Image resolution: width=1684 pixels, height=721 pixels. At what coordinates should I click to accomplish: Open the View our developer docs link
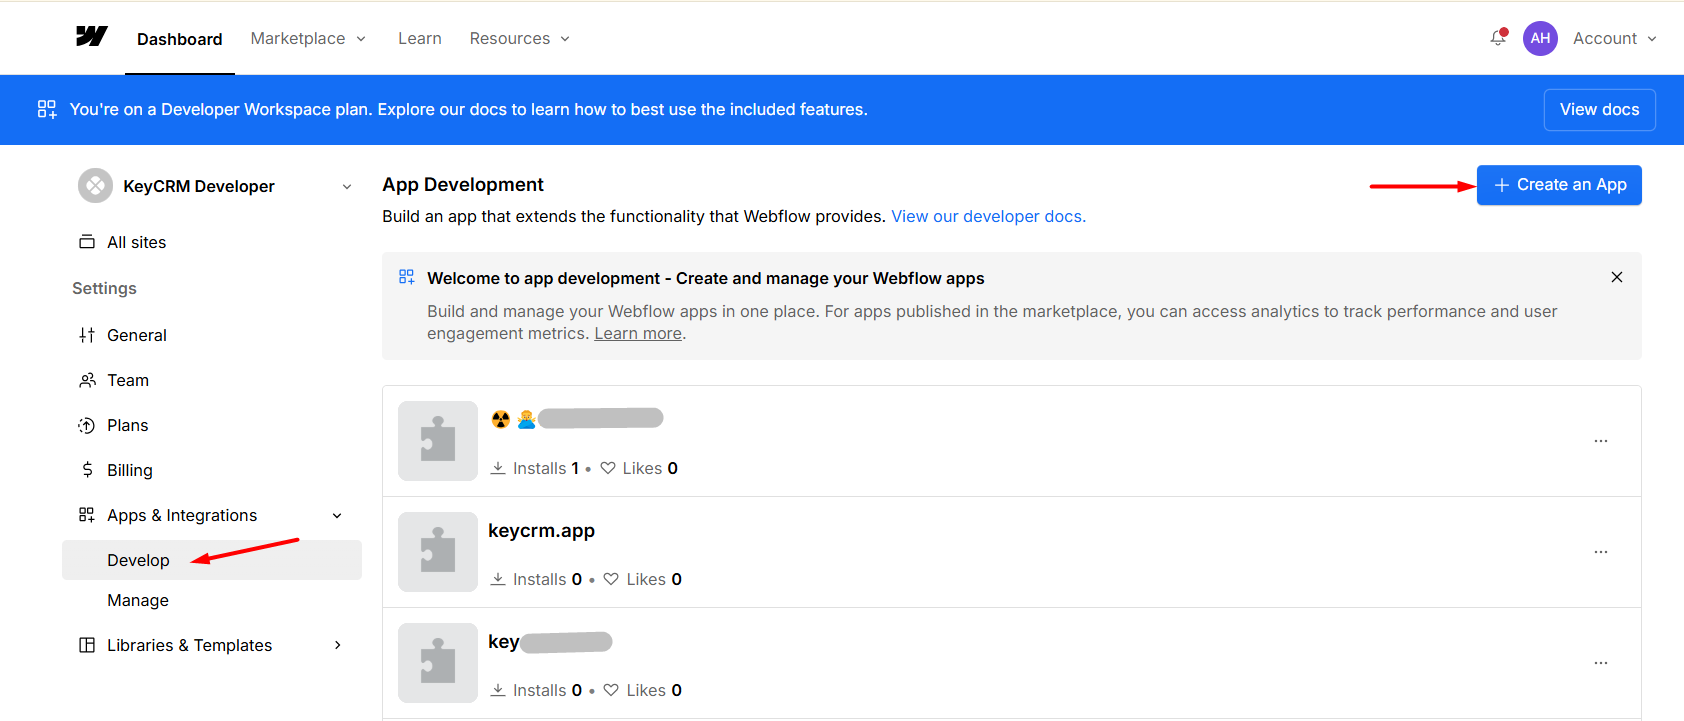point(988,216)
